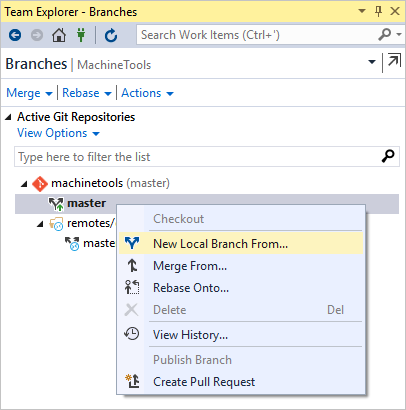Open the Merge dropdown link
This screenshot has height=410, width=406.
pyautogui.click(x=29, y=93)
